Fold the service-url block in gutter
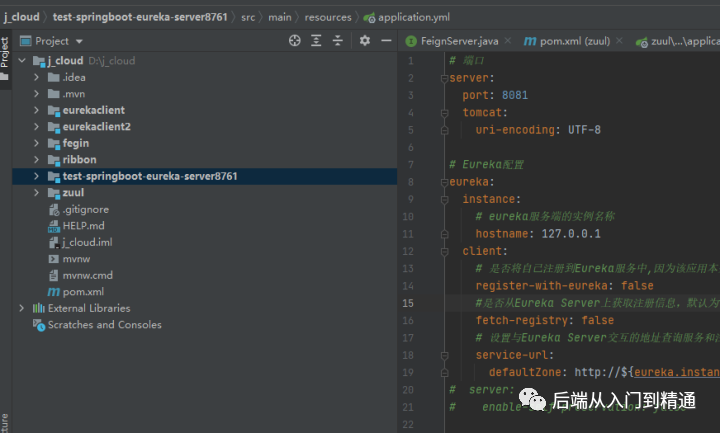Image resolution: width=720 pixels, height=433 pixels. [444, 355]
